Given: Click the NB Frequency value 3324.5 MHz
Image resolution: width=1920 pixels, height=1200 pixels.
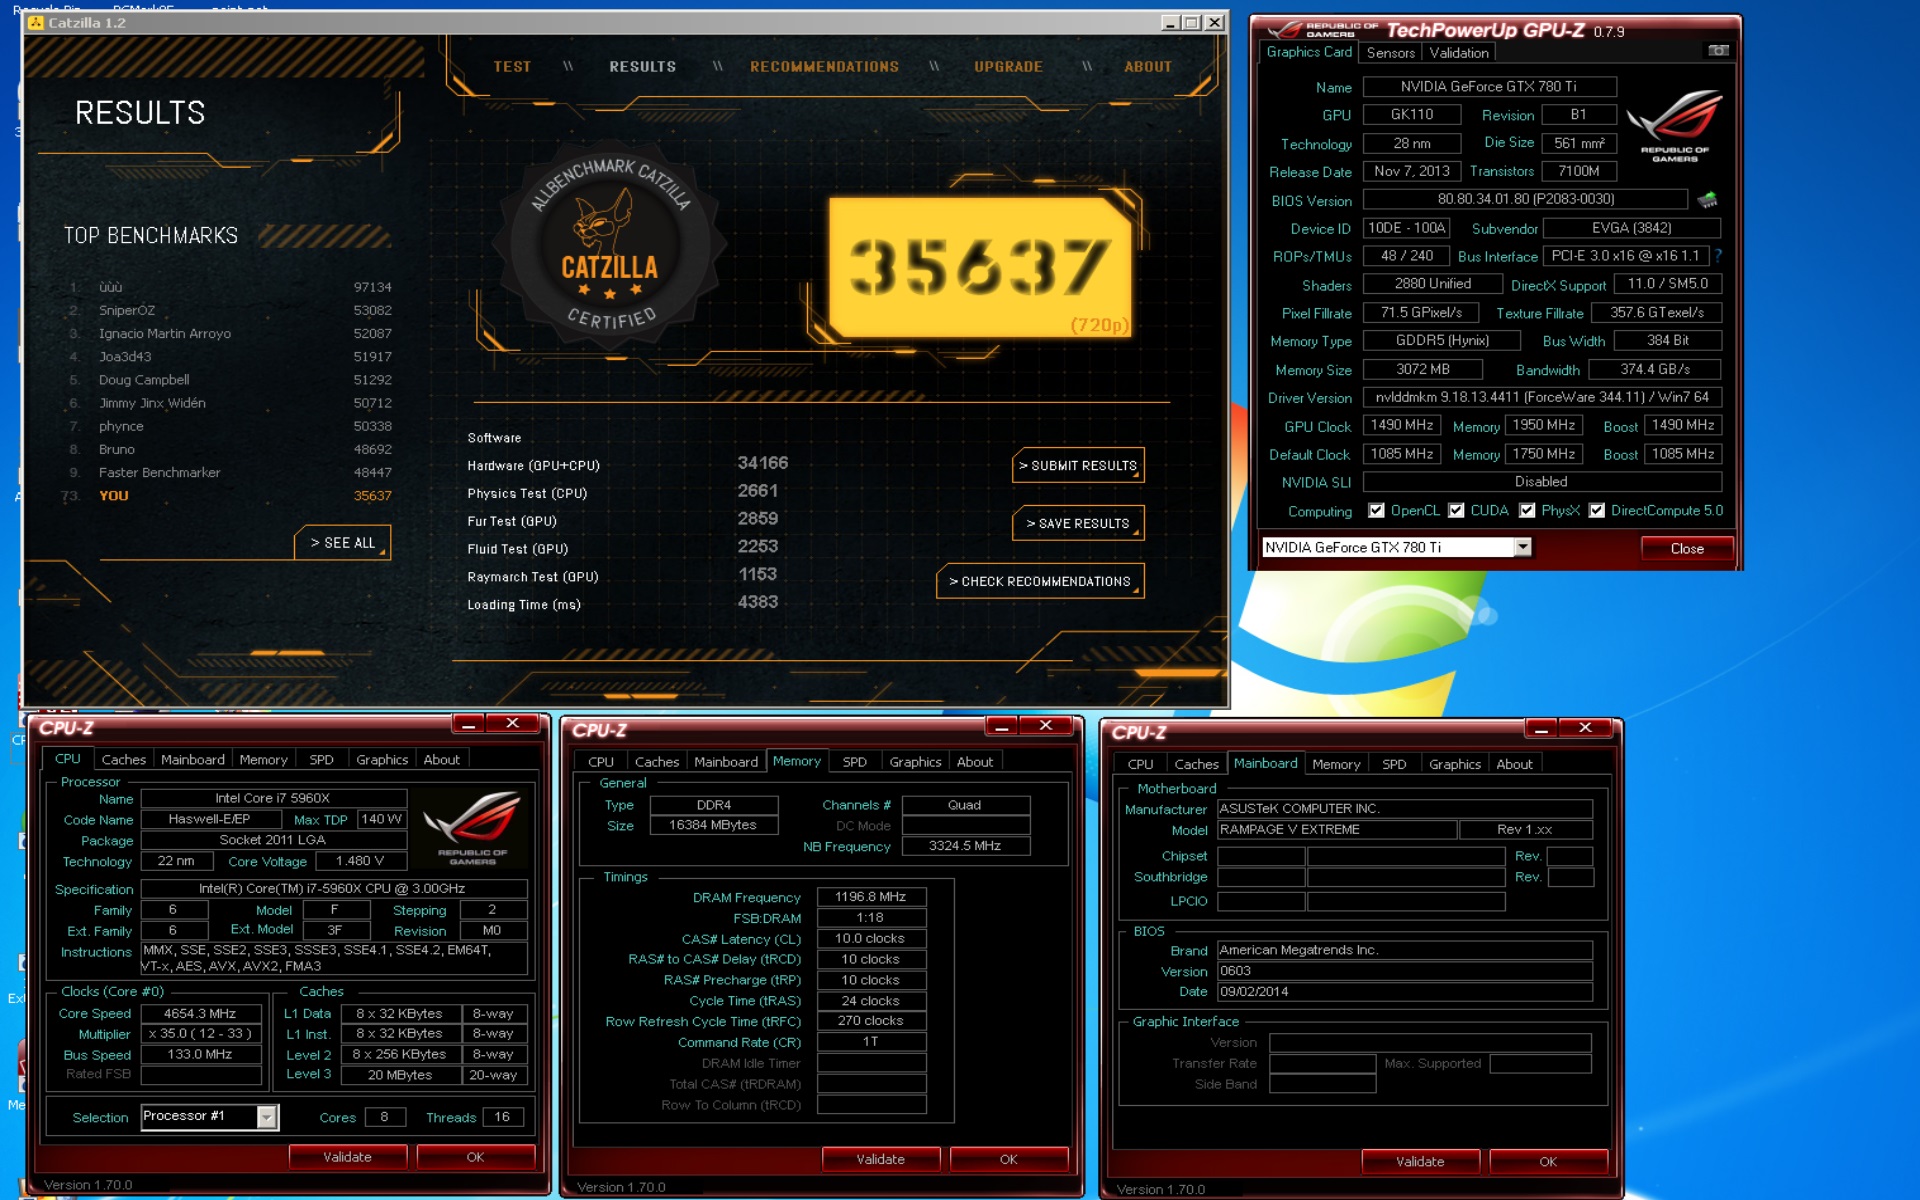Looking at the screenshot, I should click(965, 846).
